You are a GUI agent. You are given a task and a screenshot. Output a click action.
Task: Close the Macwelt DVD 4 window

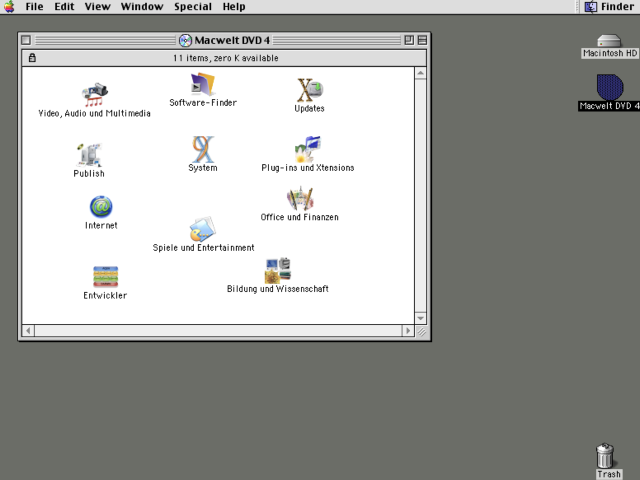tap(26, 40)
